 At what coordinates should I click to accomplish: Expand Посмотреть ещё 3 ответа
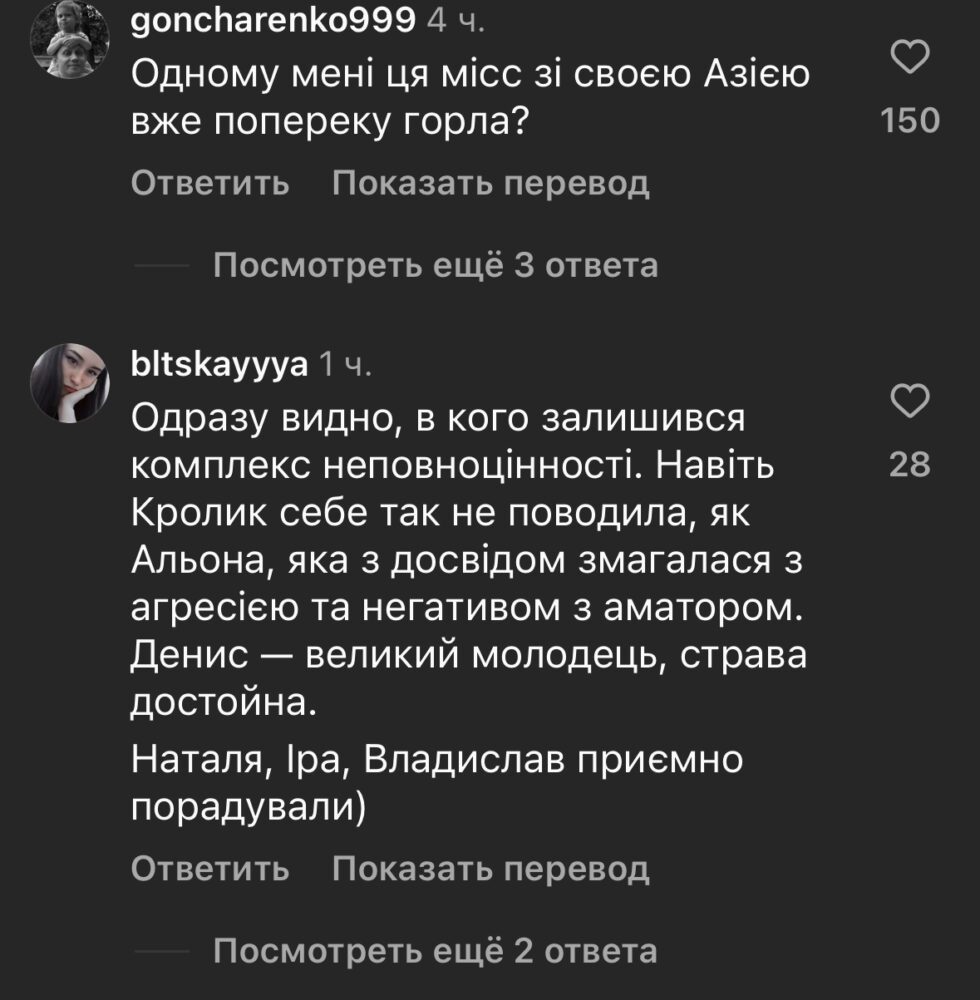pos(436,266)
